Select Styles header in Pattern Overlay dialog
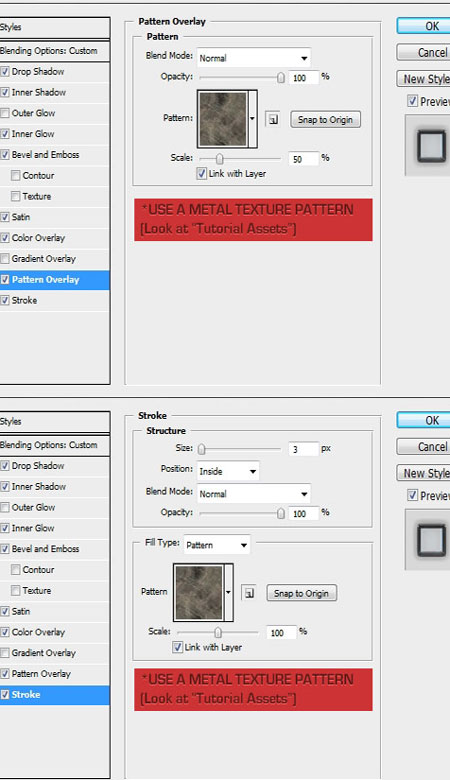This screenshot has width=450, height=780. click(x=54, y=27)
